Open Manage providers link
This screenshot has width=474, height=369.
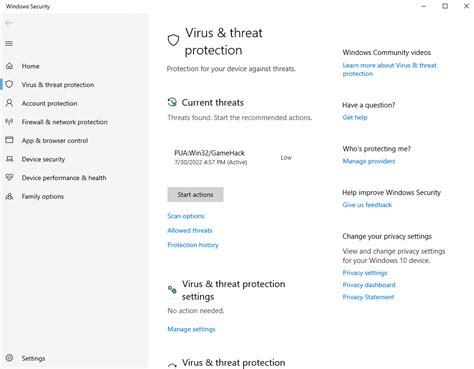[x=369, y=161]
